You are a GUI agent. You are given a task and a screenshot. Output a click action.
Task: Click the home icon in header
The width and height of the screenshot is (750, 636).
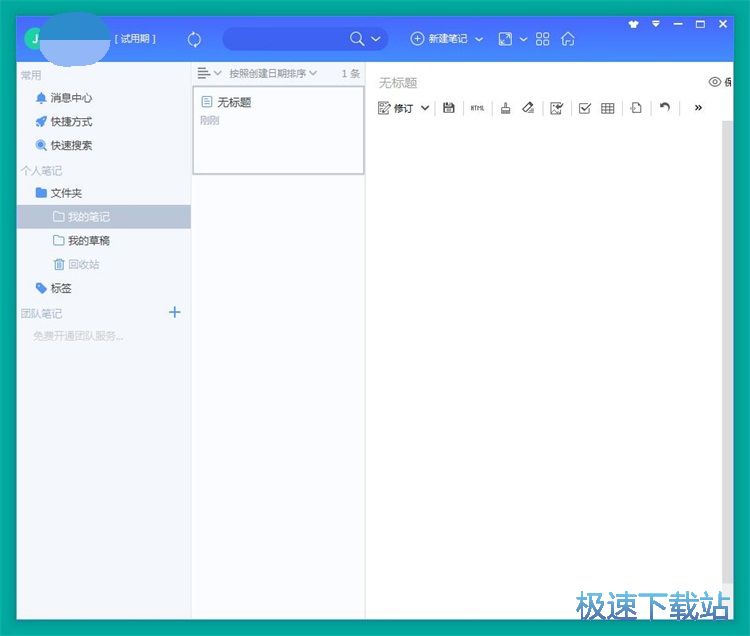click(568, 39)
